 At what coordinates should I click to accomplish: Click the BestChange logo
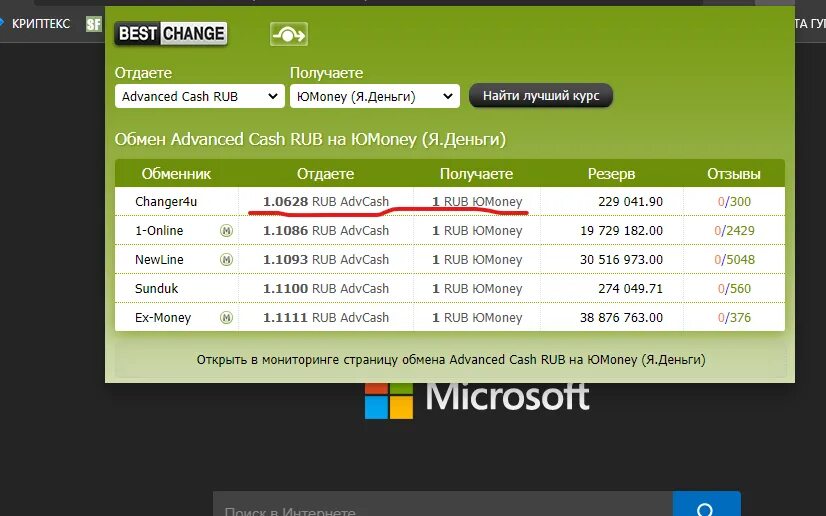coord(171,34)
